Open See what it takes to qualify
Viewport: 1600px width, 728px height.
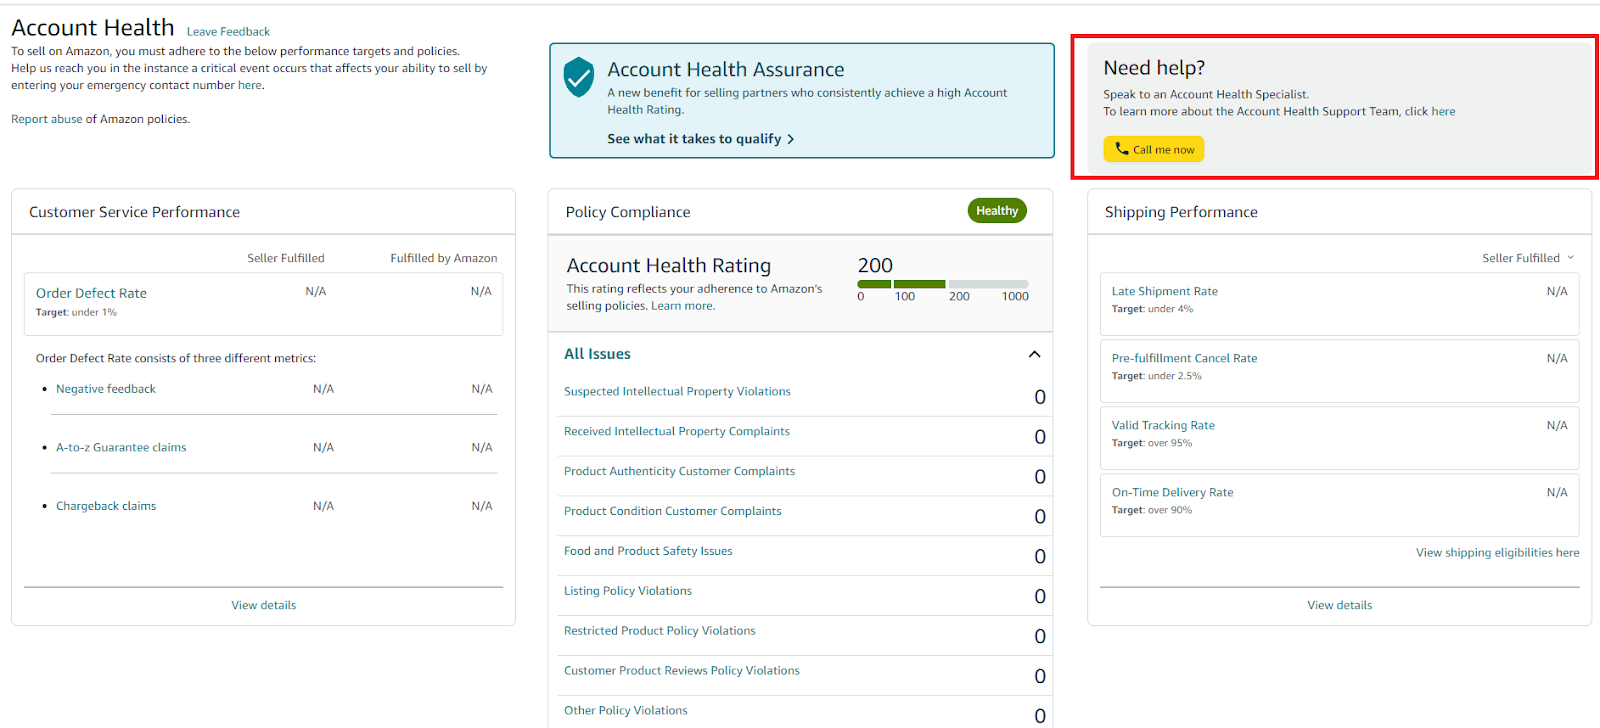tap(700, 139)
